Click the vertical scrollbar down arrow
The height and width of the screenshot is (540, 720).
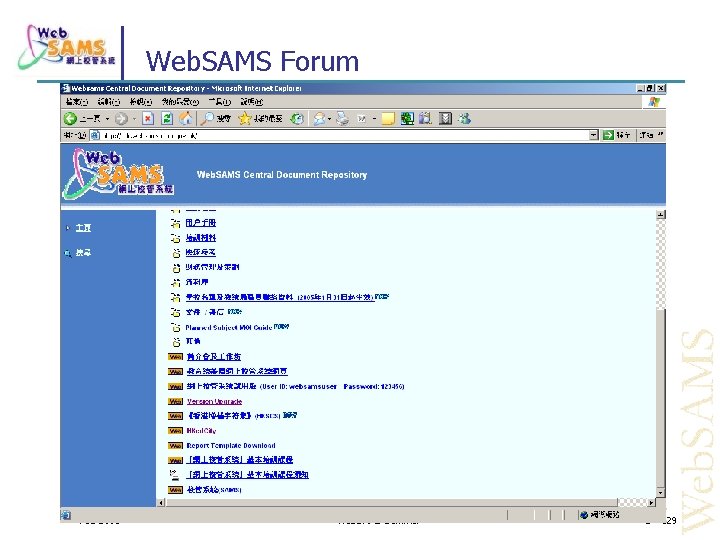pos(661,493)
